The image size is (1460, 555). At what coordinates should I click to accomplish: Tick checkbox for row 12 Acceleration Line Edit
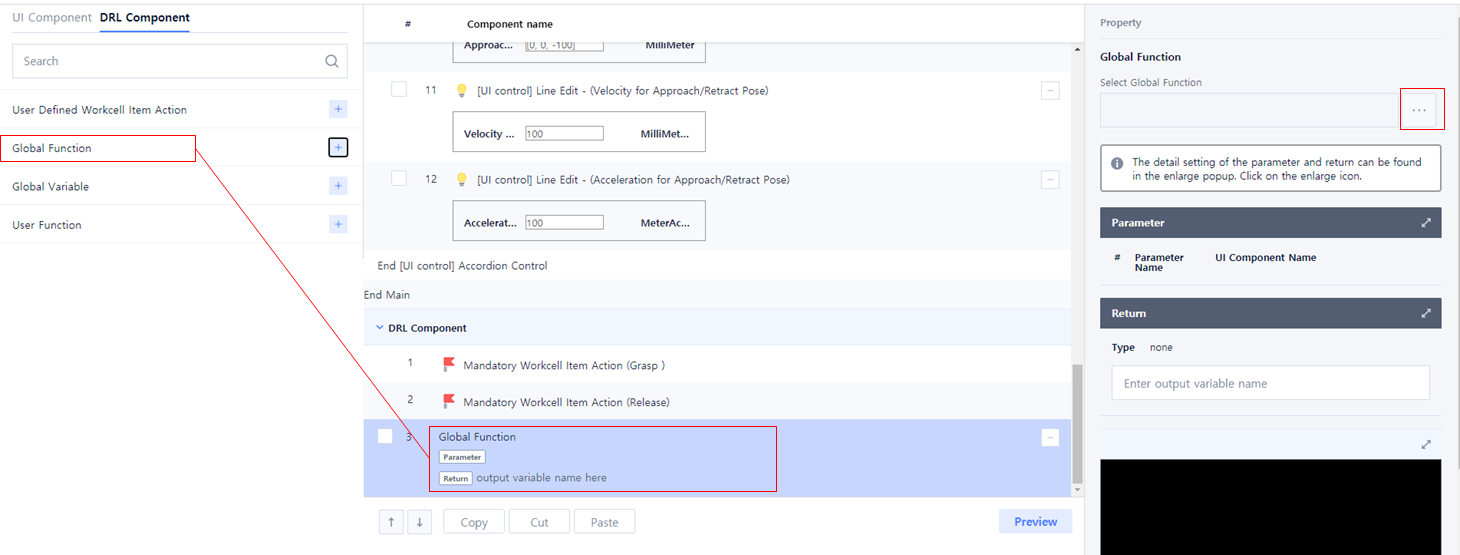[x=399, y=179]
